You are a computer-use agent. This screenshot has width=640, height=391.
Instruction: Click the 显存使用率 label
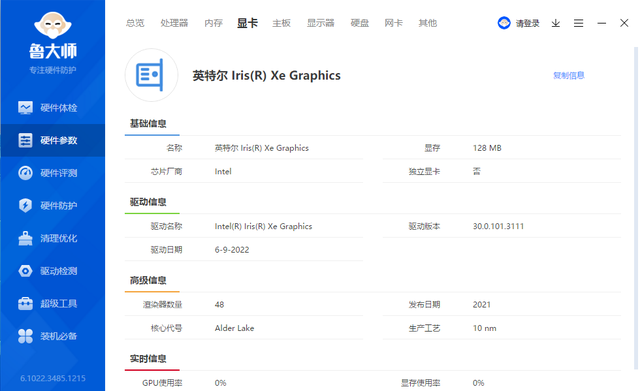(x=420, y=383)
